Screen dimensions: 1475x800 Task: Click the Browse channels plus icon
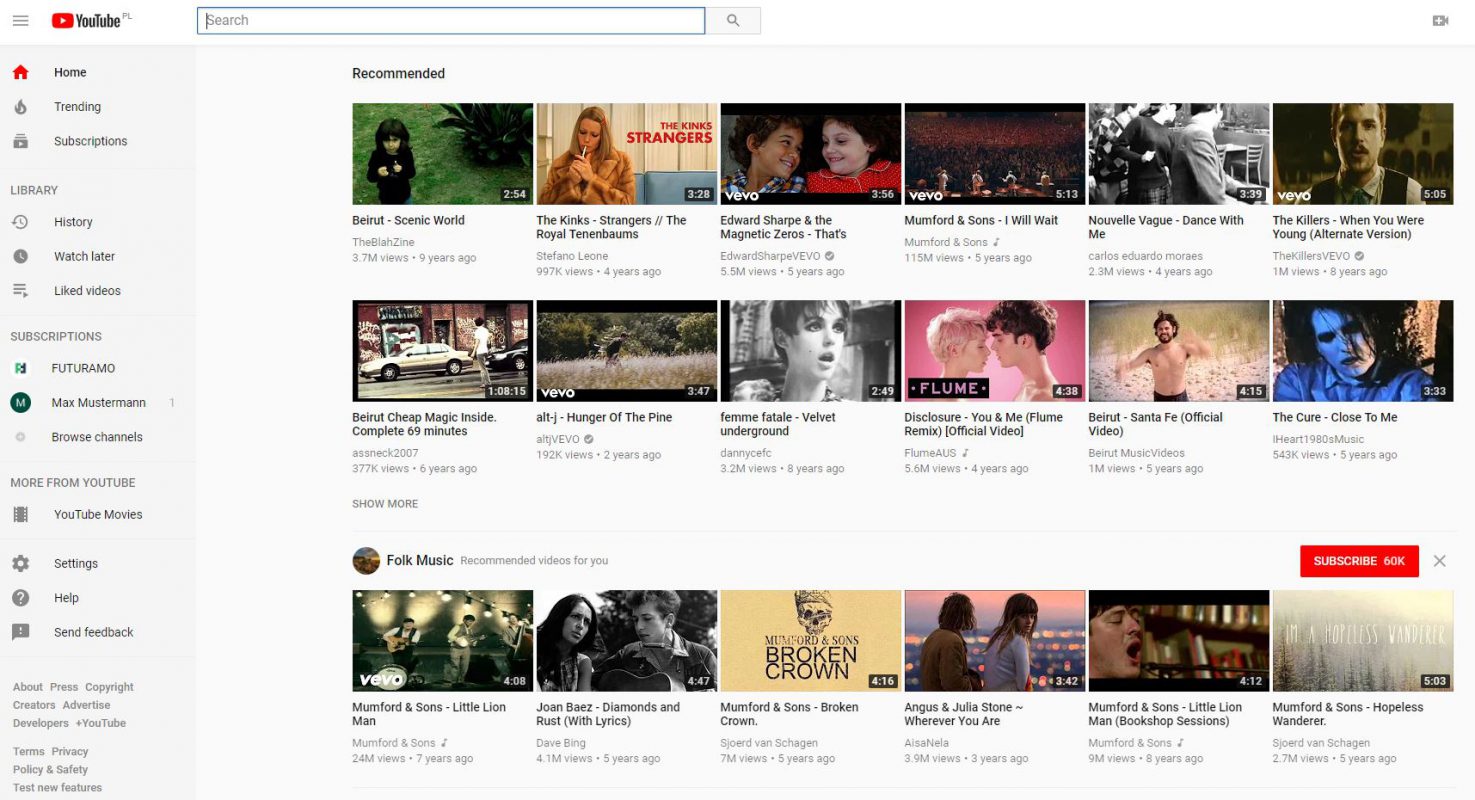pos(20,437)
